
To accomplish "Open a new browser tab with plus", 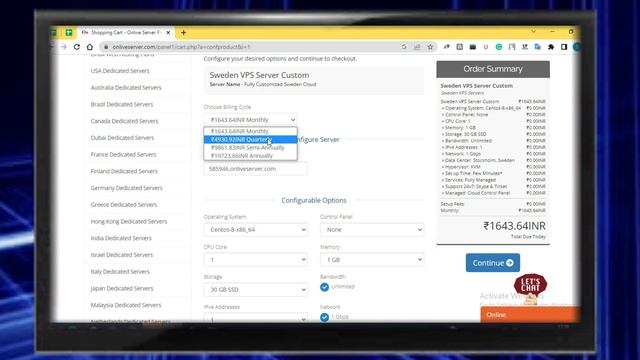I will (x=184, y=32).
